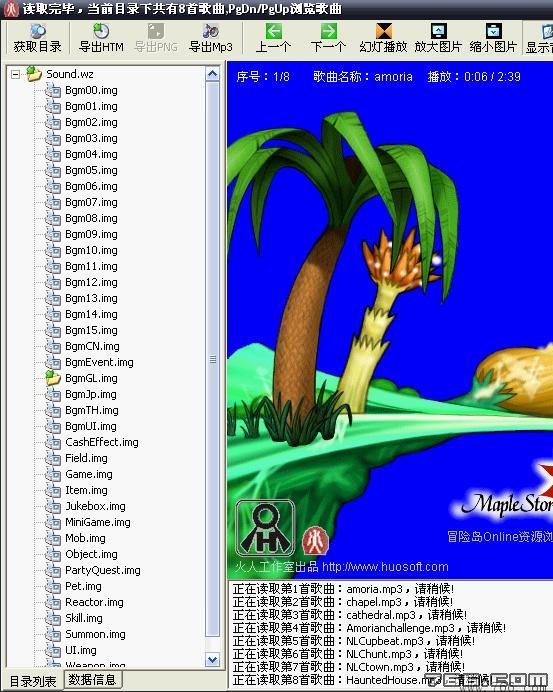Open the huosoft.com website link

(x=385, y=567)
